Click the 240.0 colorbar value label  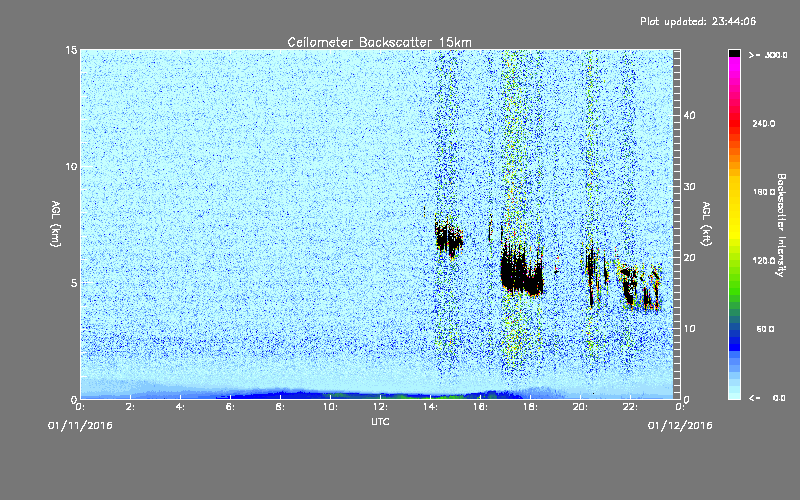coord(764,124)
